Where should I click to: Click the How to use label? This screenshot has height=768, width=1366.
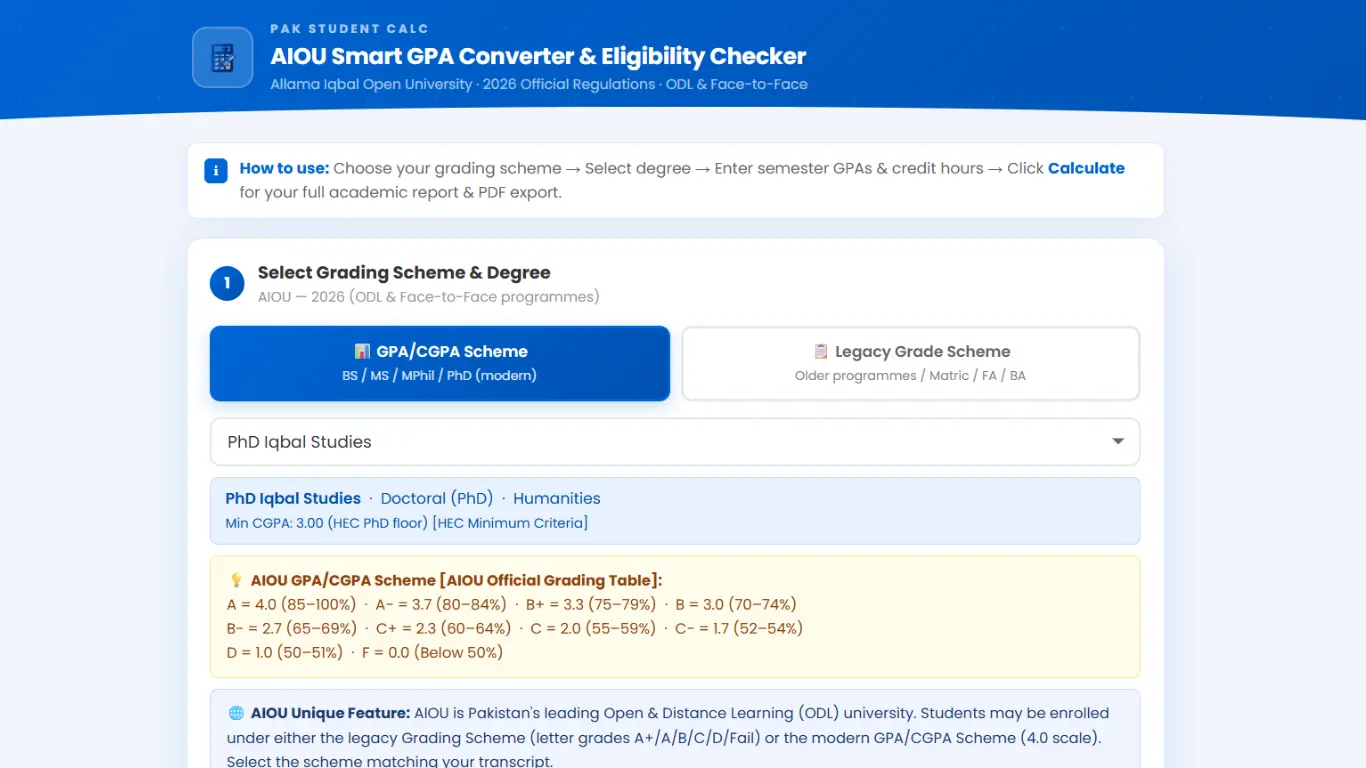tap(284, 168)
